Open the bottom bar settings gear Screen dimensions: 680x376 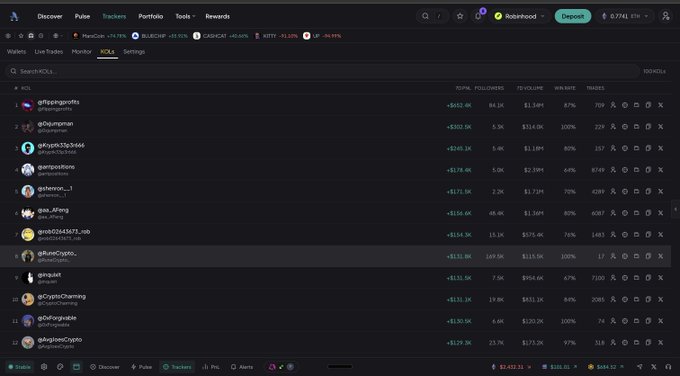point(44,367)
